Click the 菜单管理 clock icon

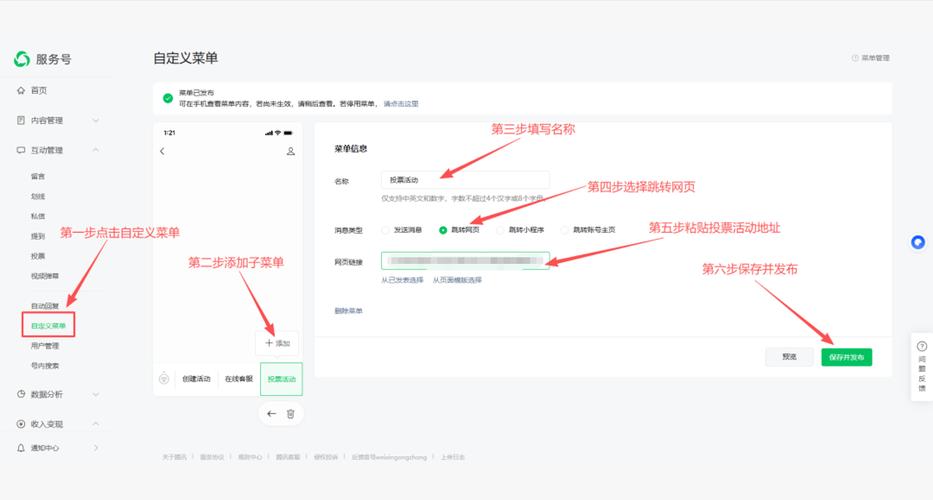point(855,58)
